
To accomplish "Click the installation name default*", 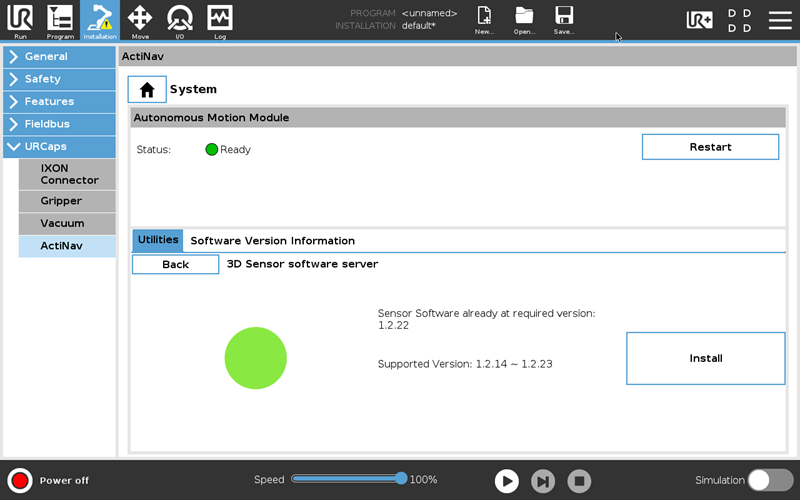I will 418,26.
